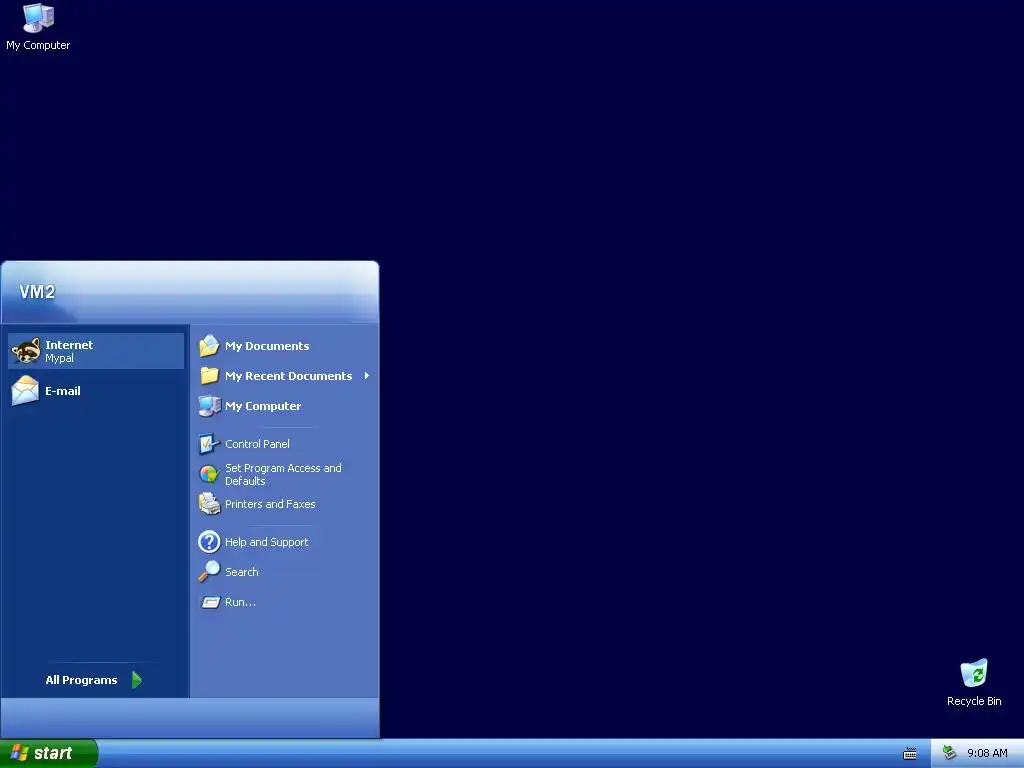Click the 9:08 AM clock
This screenshot has height=768, width=1024.
987,753
